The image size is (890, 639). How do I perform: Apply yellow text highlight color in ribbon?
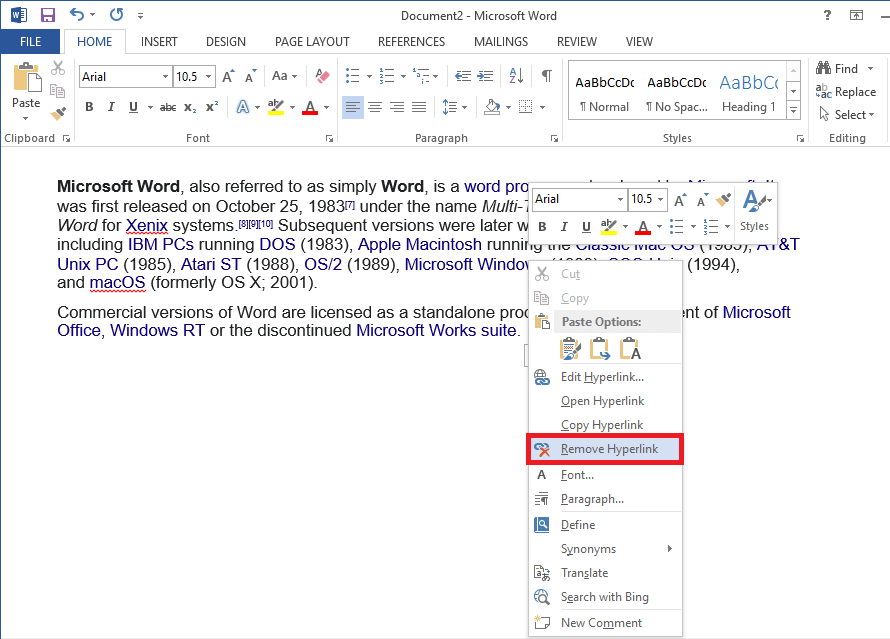[276, 107]
